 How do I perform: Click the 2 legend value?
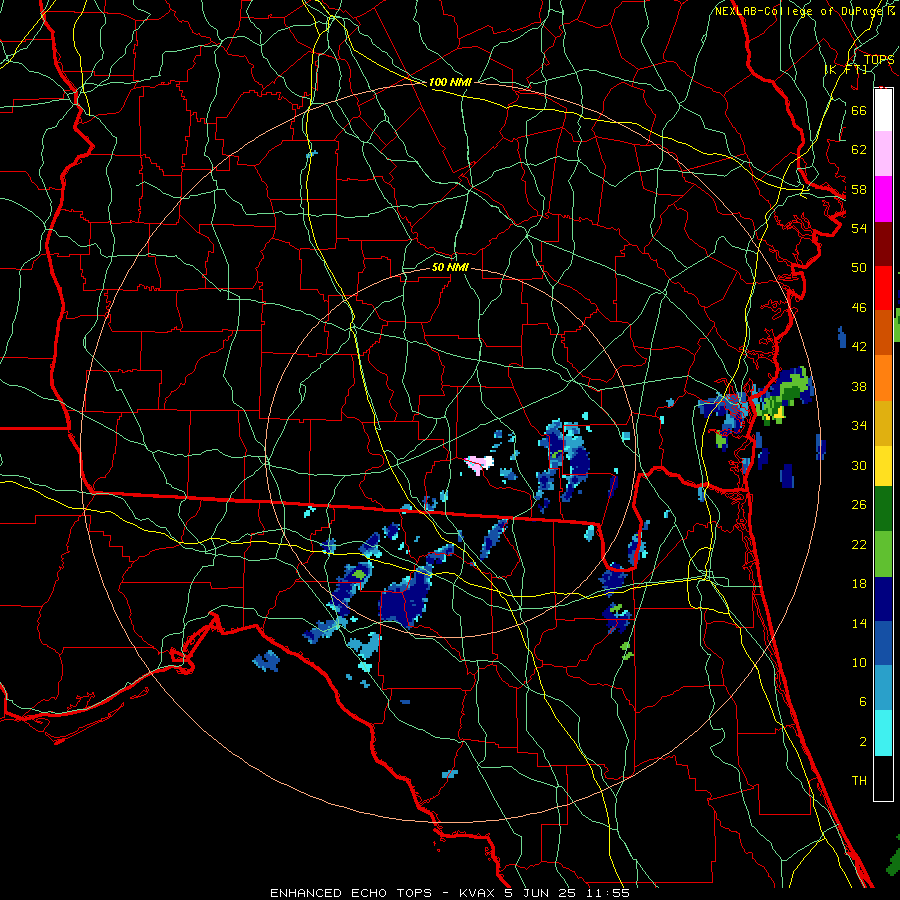[x=862, y=742]
